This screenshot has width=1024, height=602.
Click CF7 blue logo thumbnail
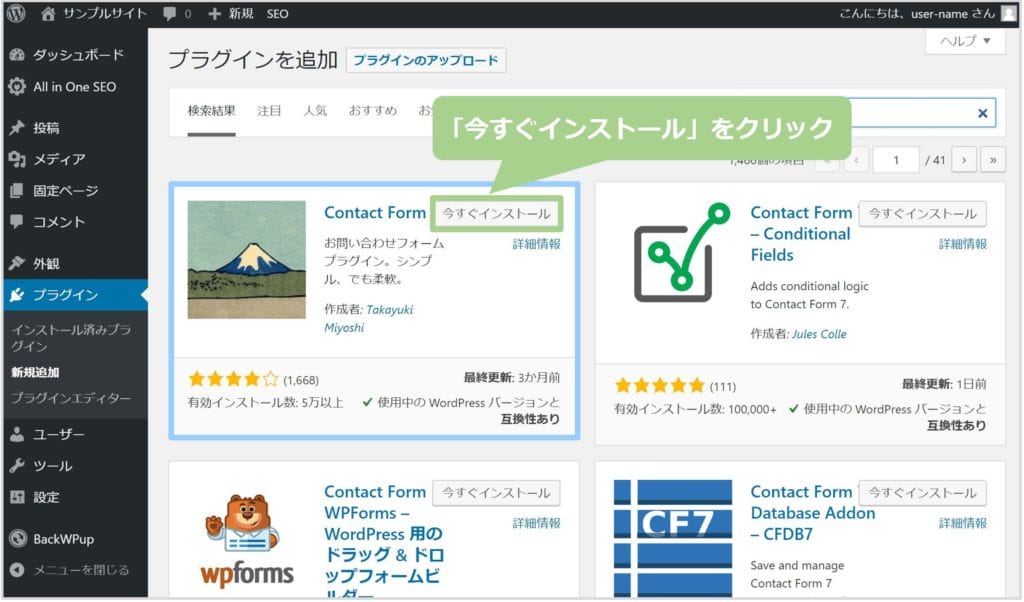(673, 539)
